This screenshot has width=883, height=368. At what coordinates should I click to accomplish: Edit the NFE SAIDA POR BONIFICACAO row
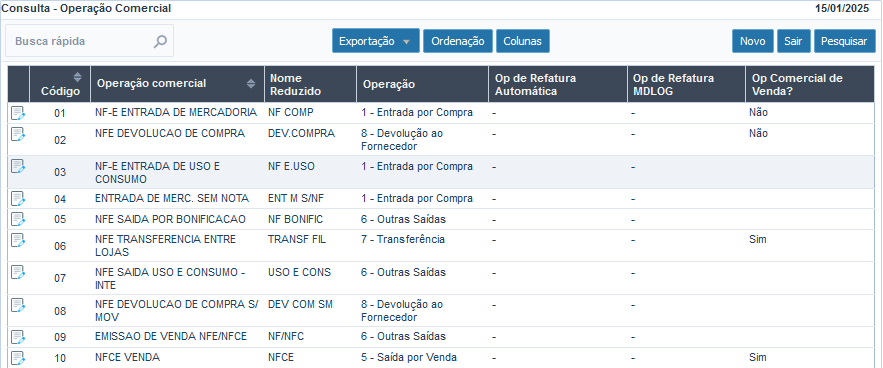click(x=18, y=219)
